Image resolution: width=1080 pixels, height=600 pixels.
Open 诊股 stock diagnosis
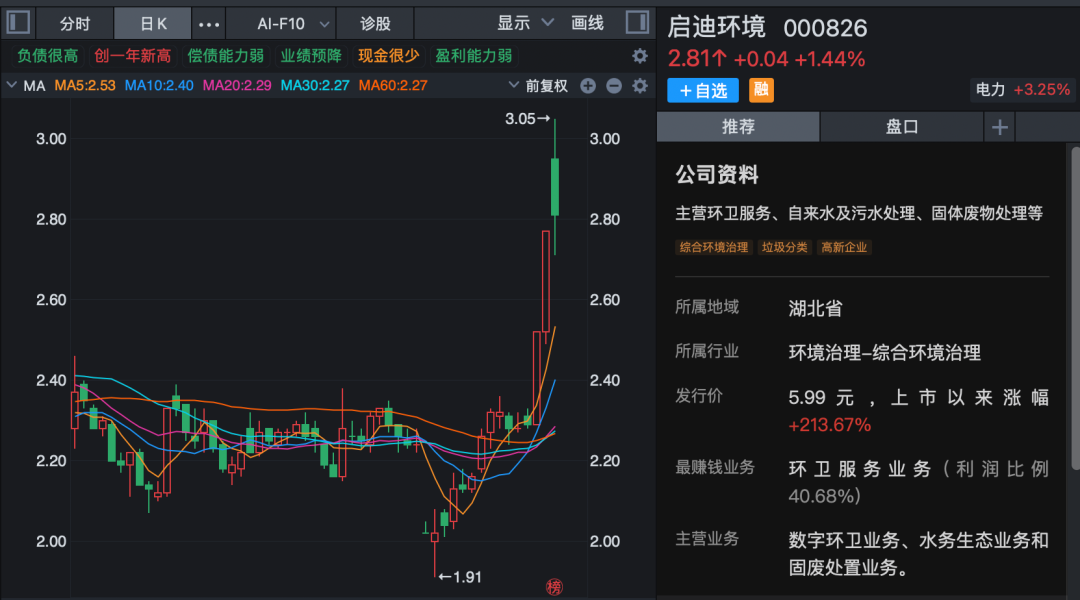375,22
